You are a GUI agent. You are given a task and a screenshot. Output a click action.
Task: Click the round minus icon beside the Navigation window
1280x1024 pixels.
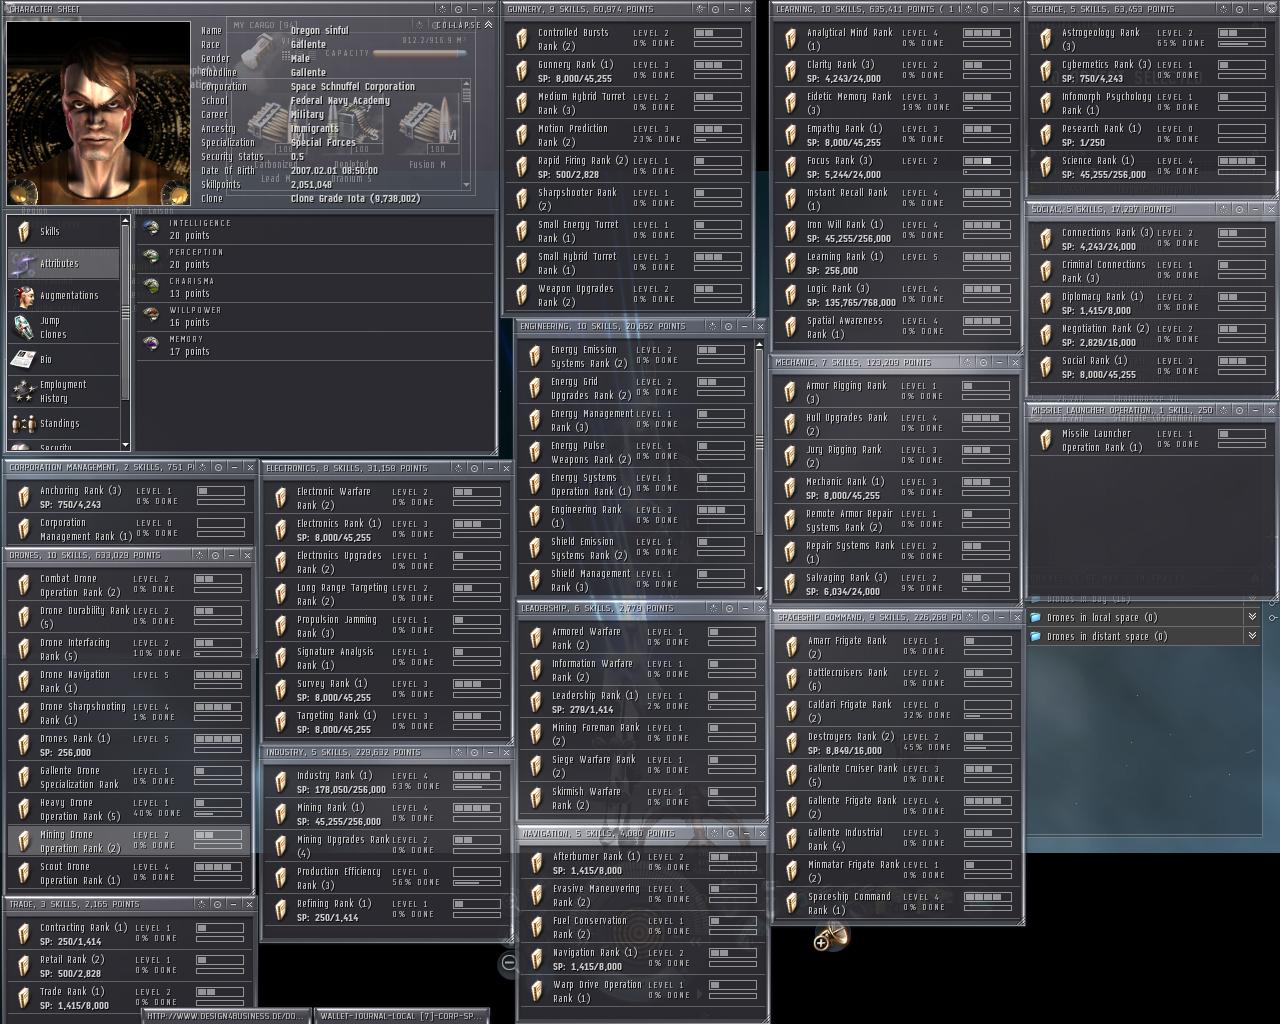[x=509, y=962]
